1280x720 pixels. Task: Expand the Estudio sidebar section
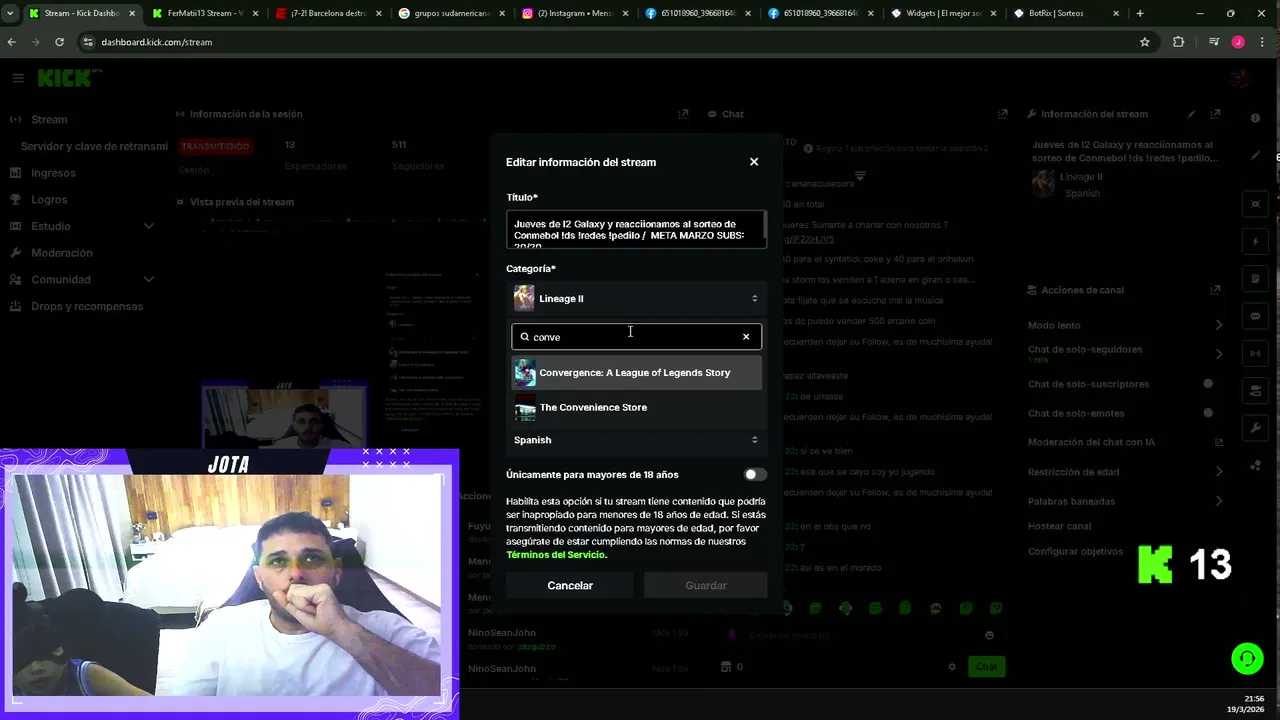[149, 227]
